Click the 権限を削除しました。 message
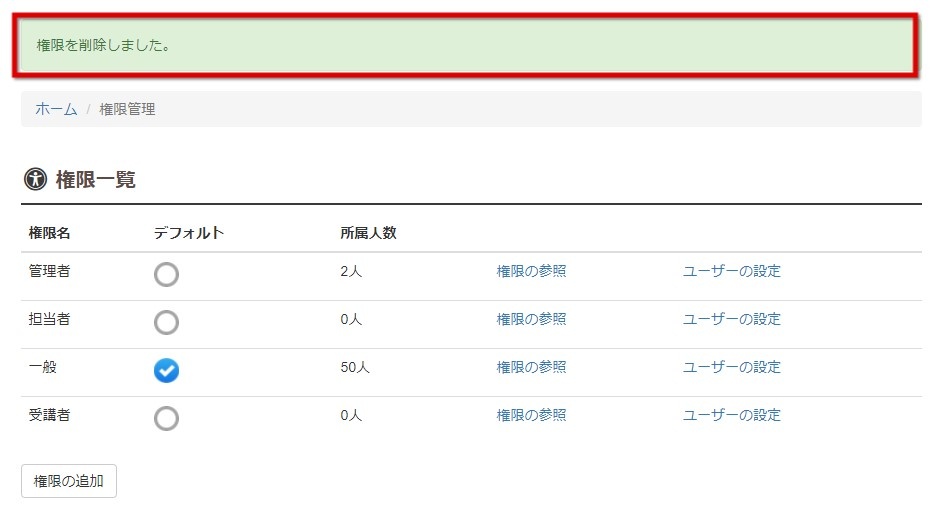939x510 pixels. click(103, 45)
